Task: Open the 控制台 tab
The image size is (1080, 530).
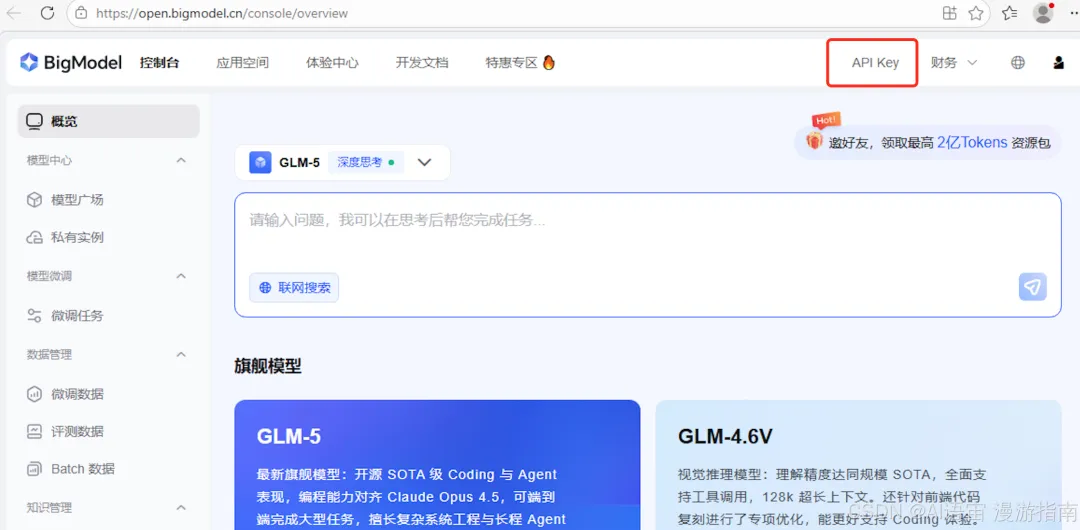Action: tap(159, 63)
